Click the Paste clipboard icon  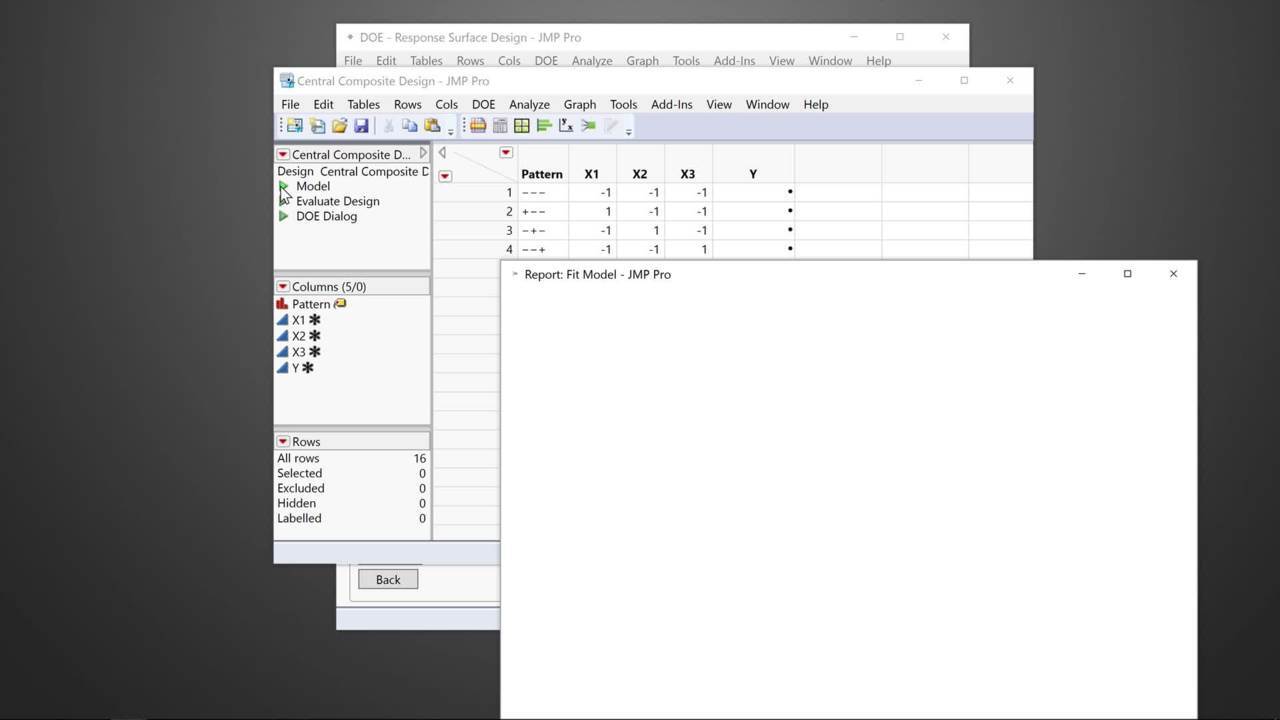click(432, 126)
